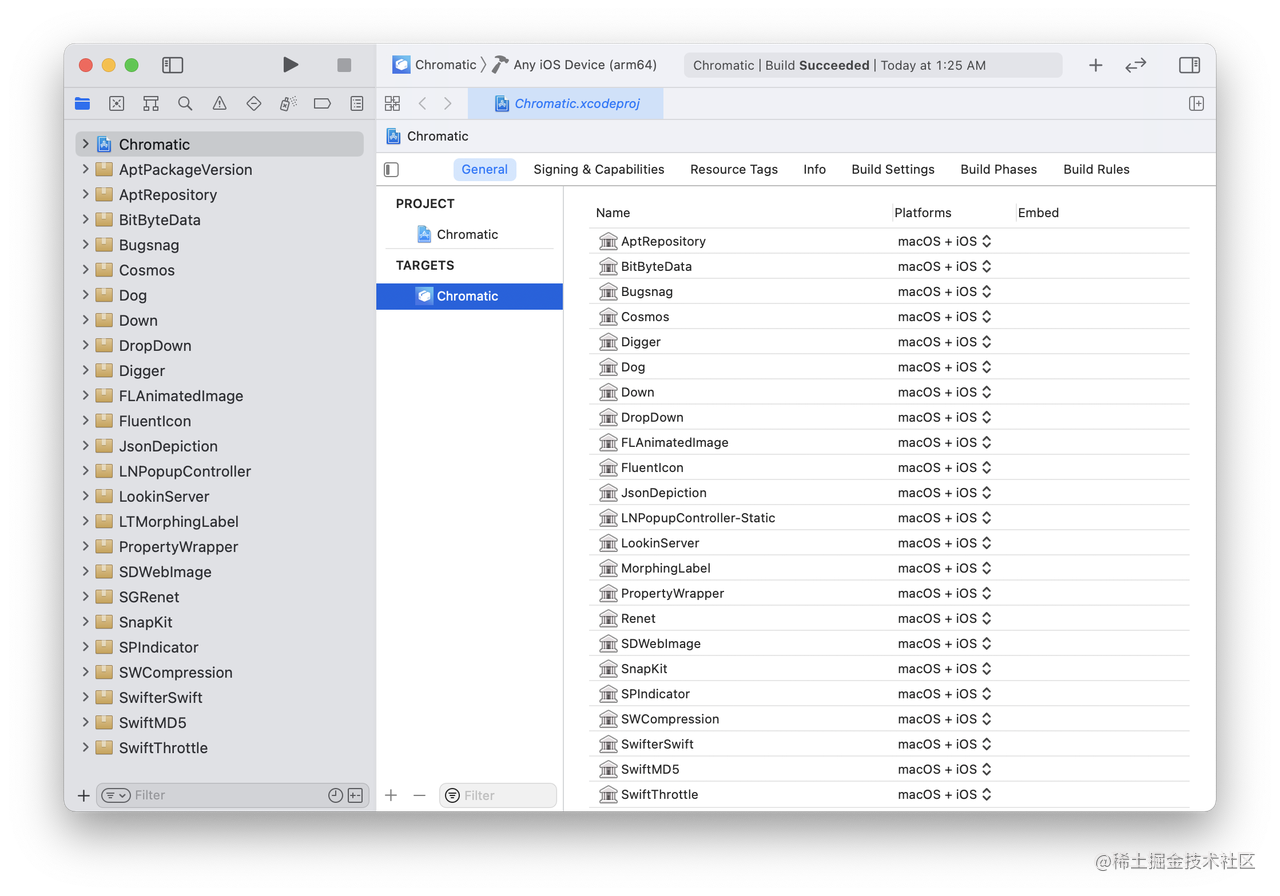Show only recent files clock filter
1280x896 pixels.
[335, 796]
